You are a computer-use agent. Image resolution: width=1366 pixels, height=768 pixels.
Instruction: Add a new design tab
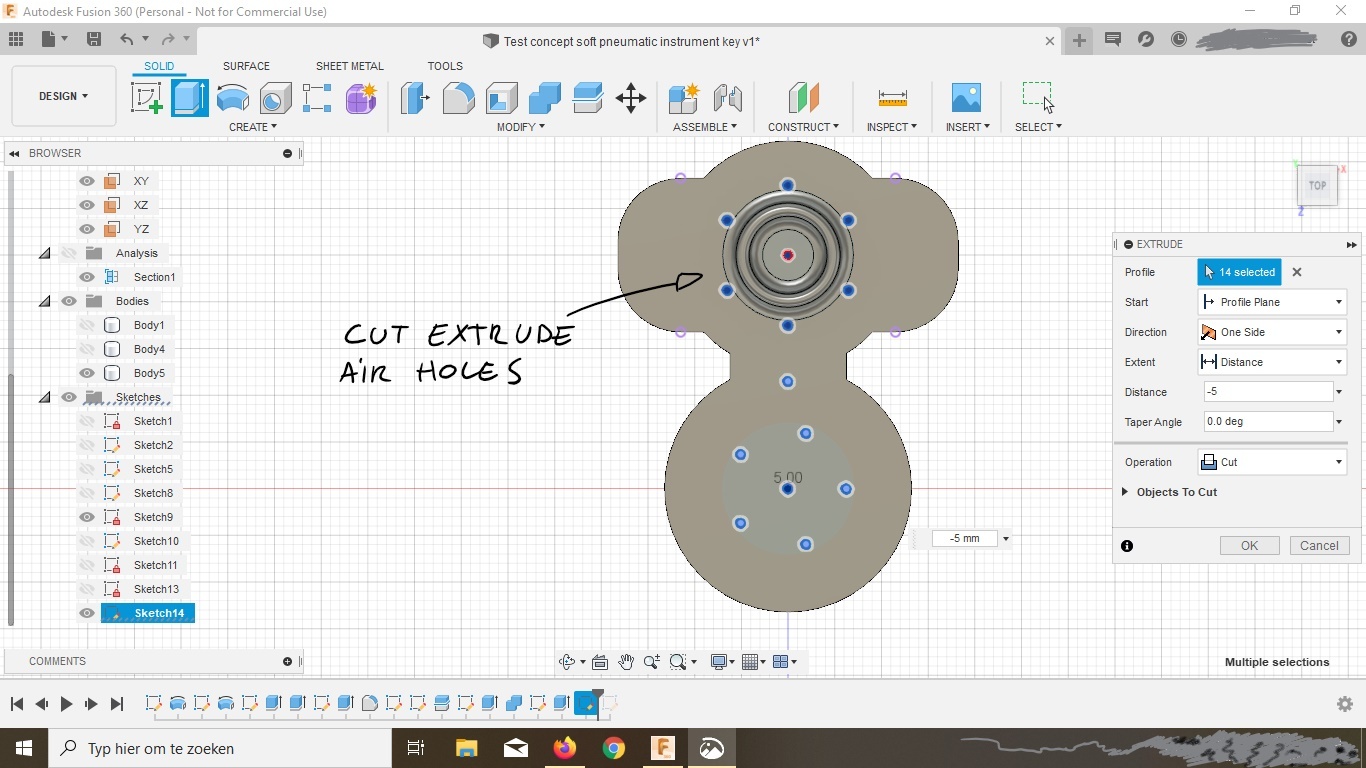click(x=1079, y=40)
